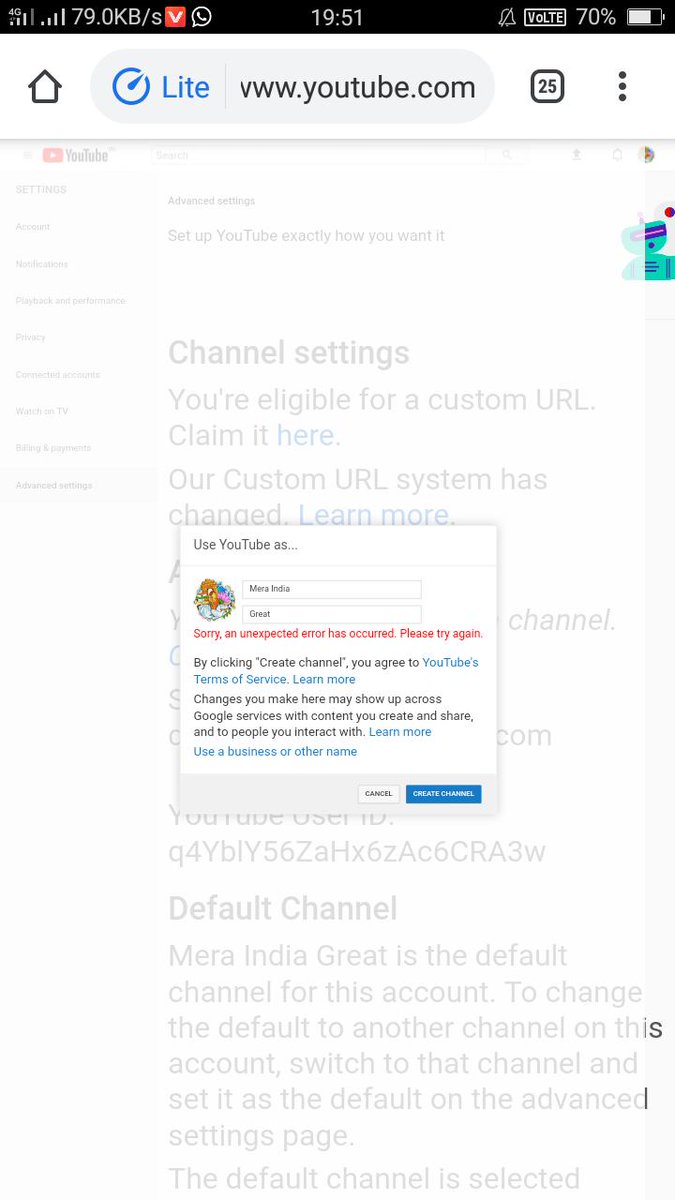Viewport: 675px width, 1200px height.
Task: Tap the Lite mode speedometer icon
Action: coord(130,87)
